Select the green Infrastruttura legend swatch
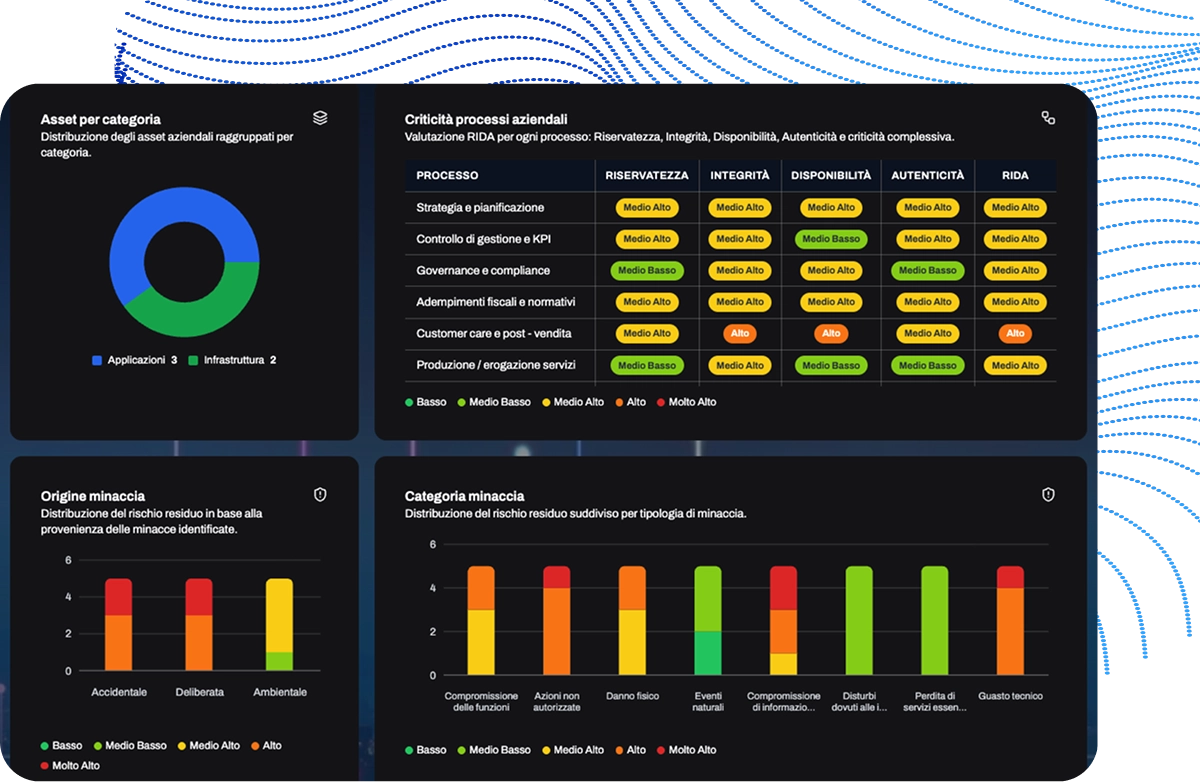 [193, 360]
